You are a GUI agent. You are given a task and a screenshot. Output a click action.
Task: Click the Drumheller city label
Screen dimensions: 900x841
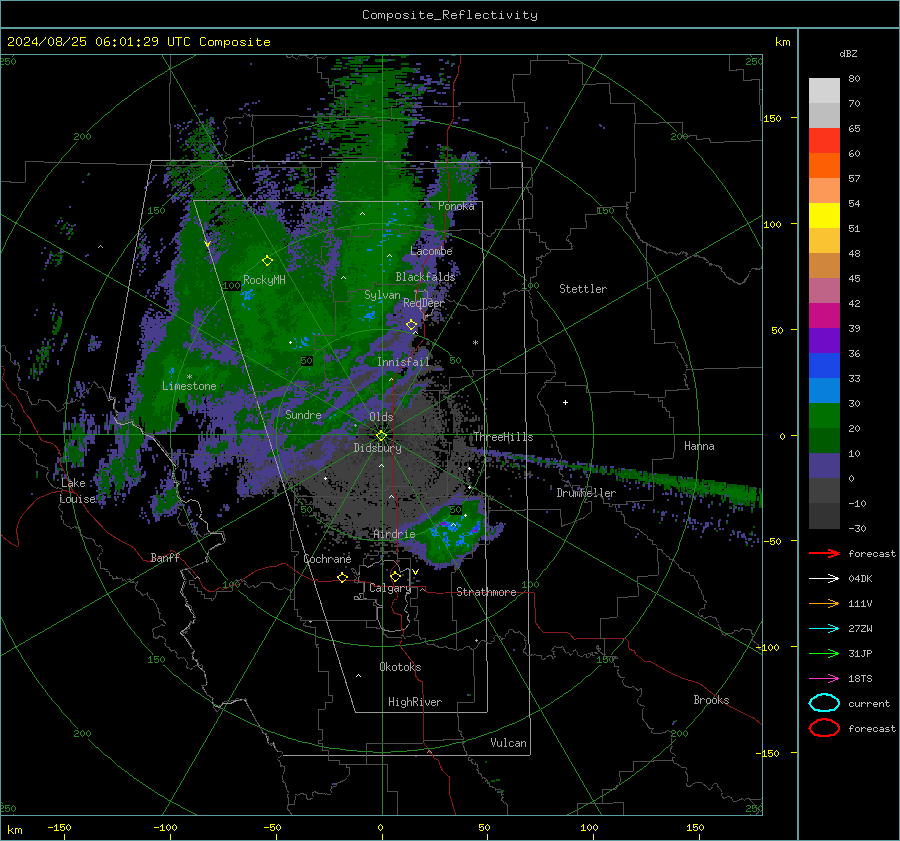tap(586, 493)
